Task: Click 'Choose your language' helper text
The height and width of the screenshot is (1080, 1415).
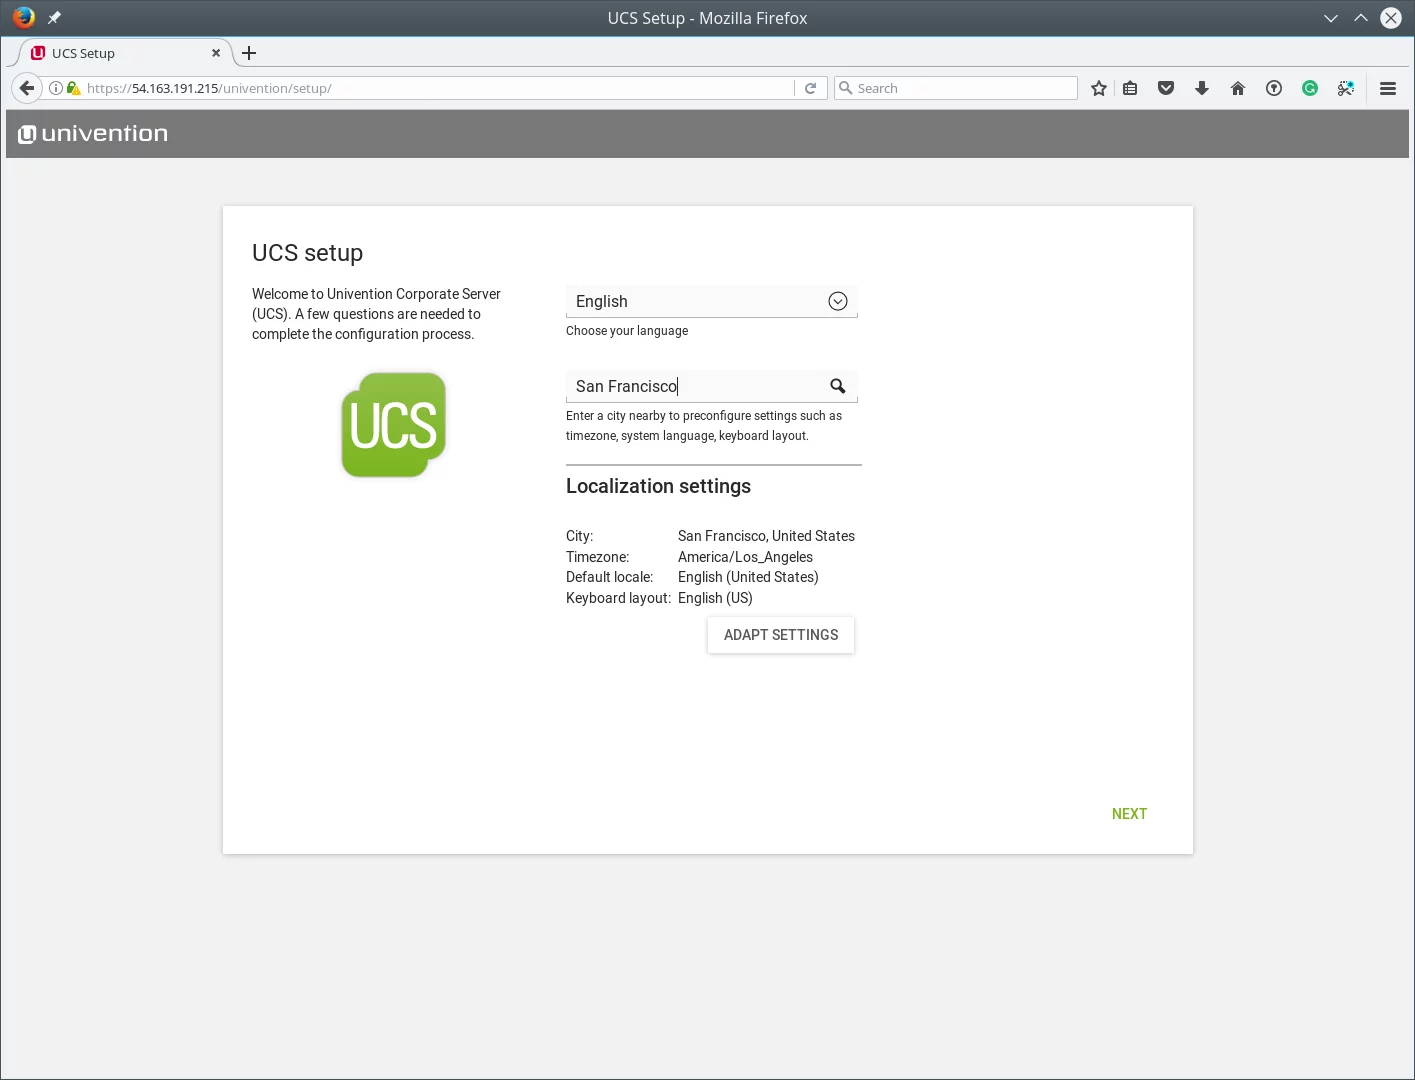Action: click(x=627, y=331)
